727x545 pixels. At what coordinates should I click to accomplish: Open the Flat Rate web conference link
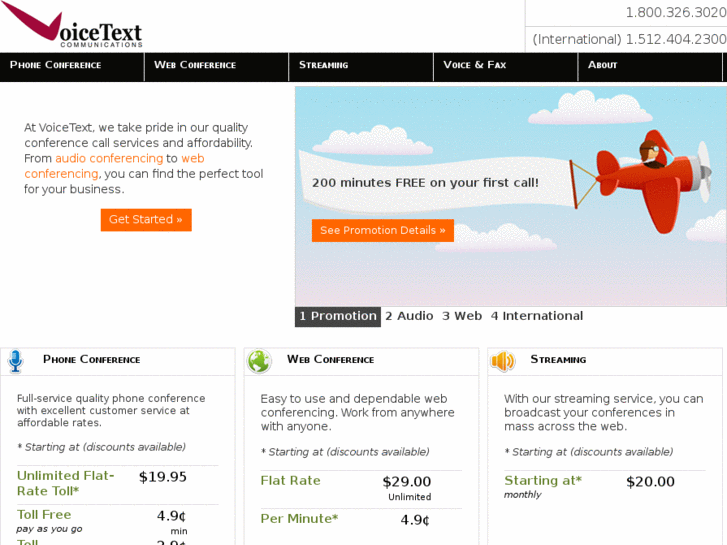(x=290, y=481)
